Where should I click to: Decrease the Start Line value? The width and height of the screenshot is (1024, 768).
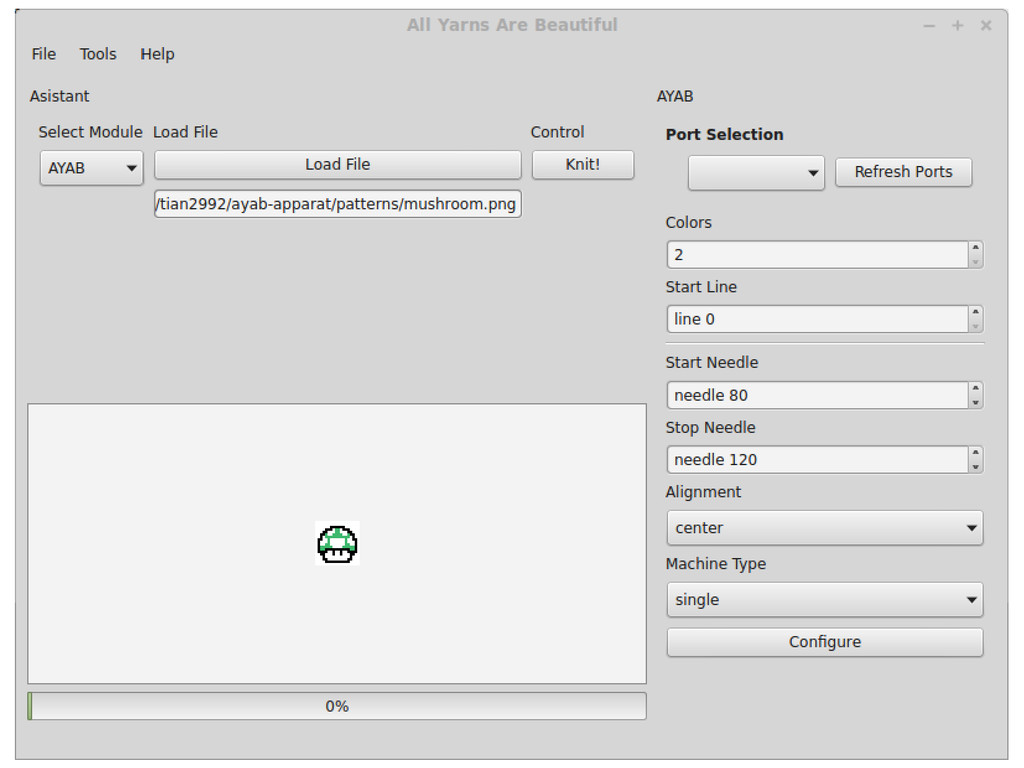click(x=975, y=326)
